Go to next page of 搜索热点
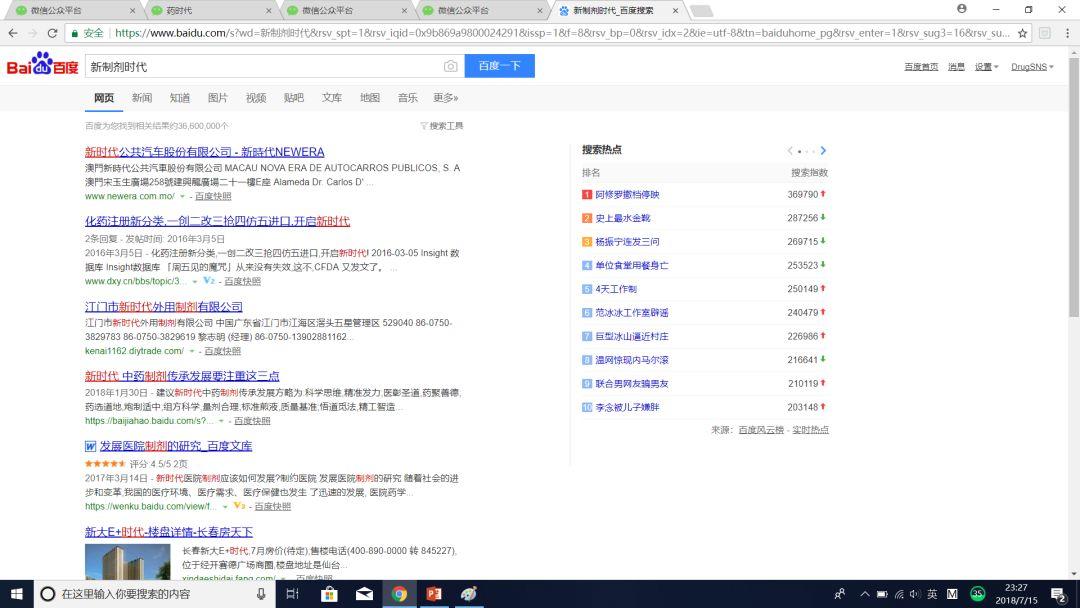Screen dimensions: 1080x608 (x=823, y=151)
